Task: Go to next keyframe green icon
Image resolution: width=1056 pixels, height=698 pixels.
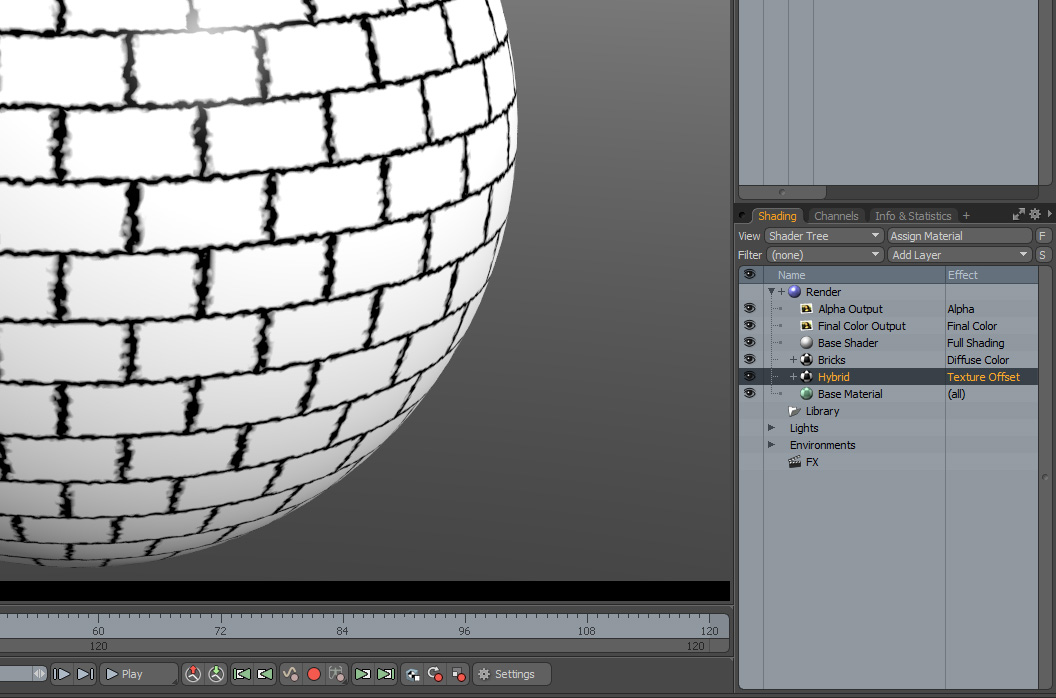Action: [362, 674]
